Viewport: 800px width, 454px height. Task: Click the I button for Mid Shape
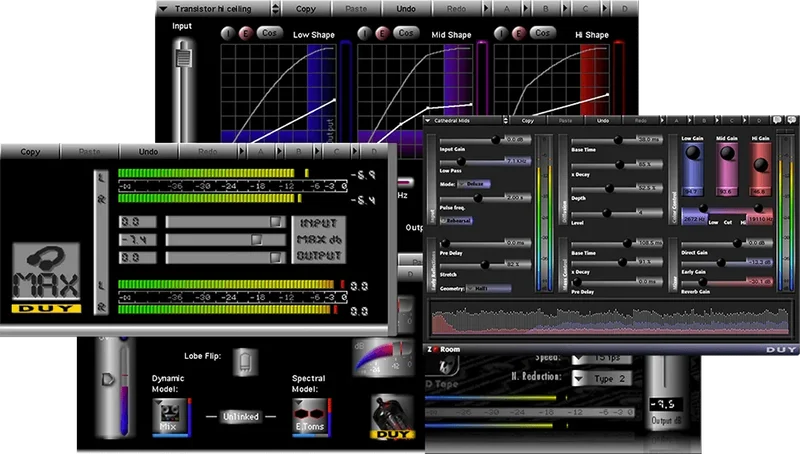coord(364,34)
